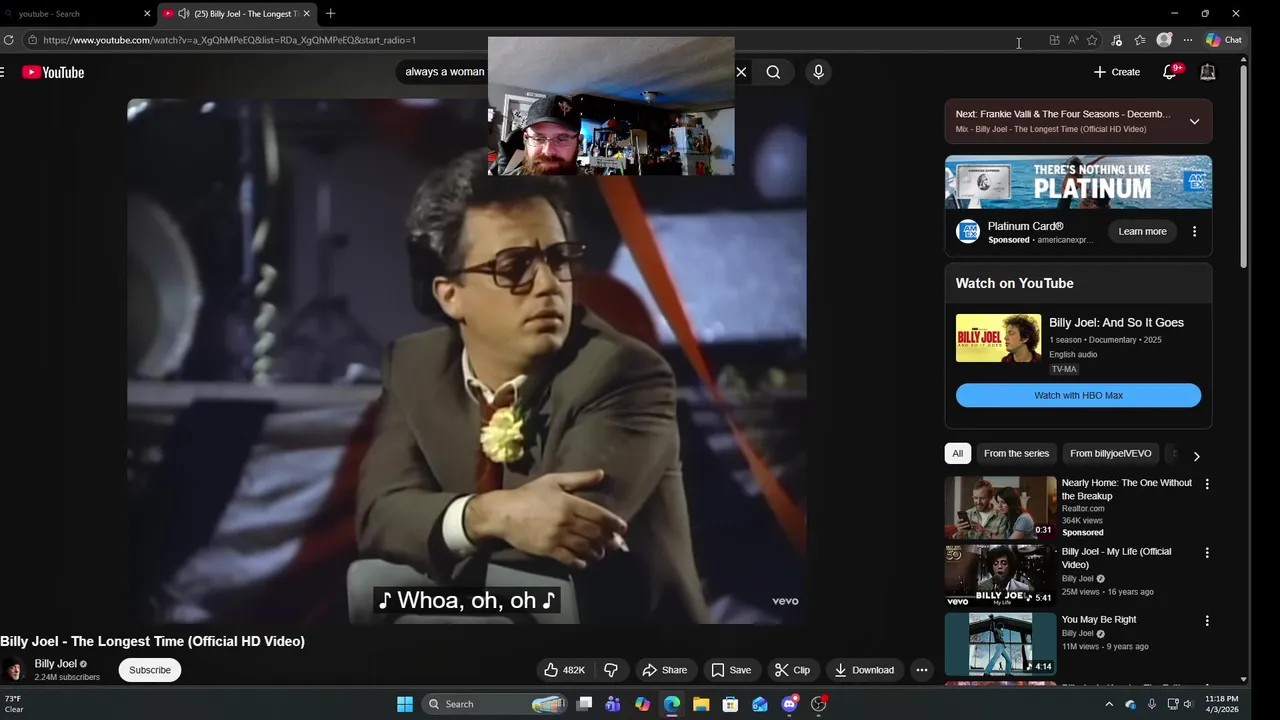The width and height of the screenshot is (1280, 720).
Task: Show hidden system tray icons chevron
Action: click(x=1108, y=704)
